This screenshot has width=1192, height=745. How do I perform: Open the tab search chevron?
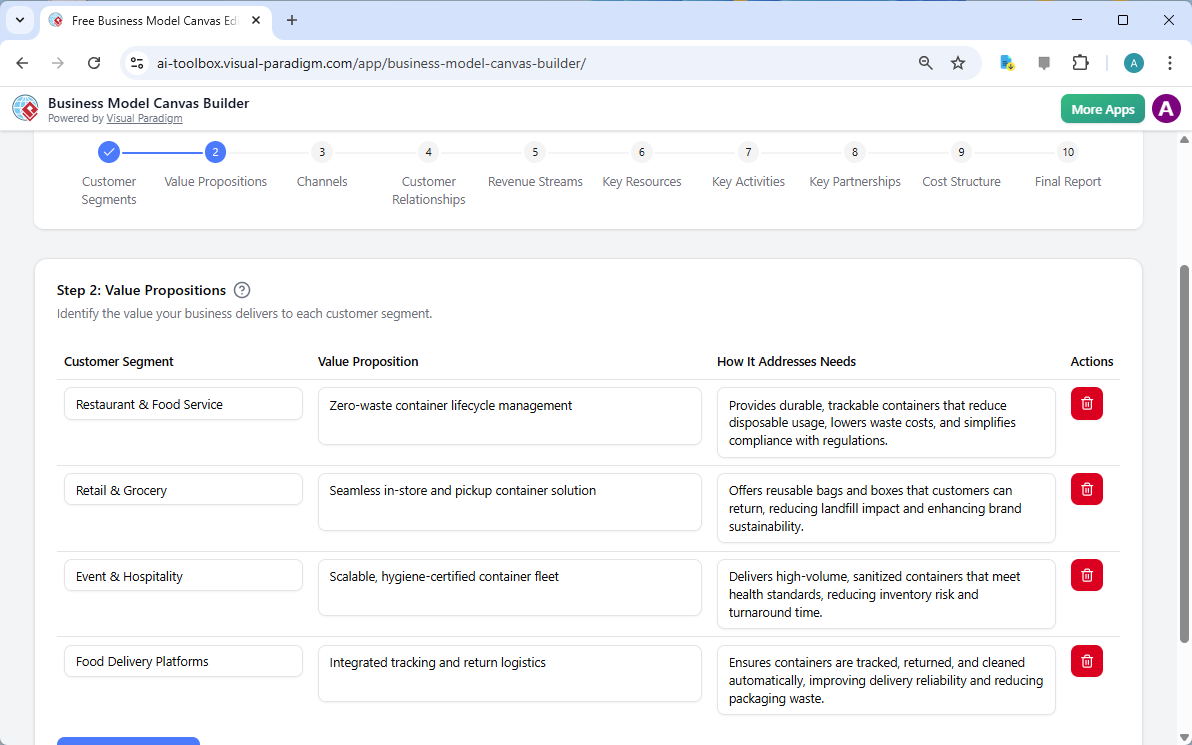coord(19,20)
